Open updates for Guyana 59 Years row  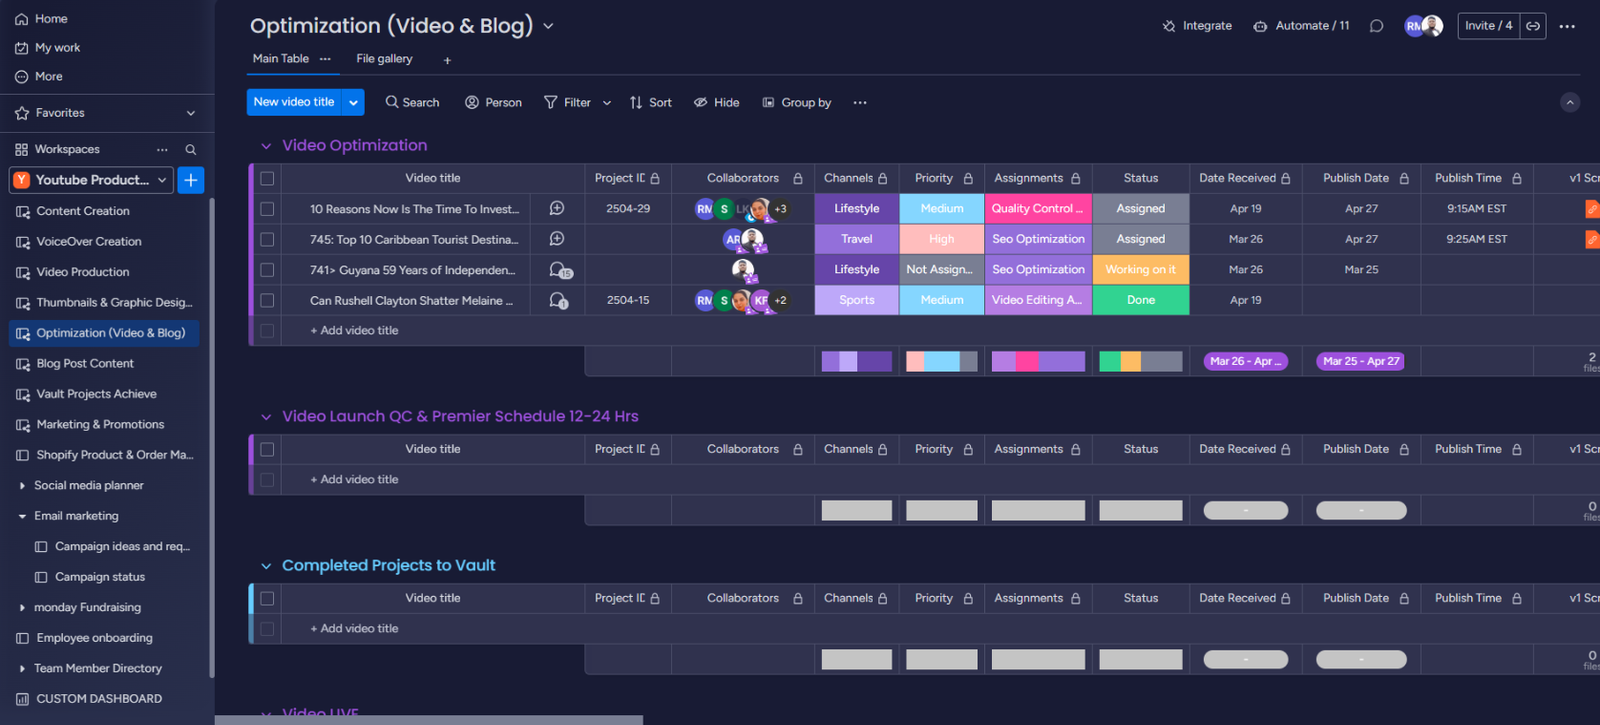559,270
